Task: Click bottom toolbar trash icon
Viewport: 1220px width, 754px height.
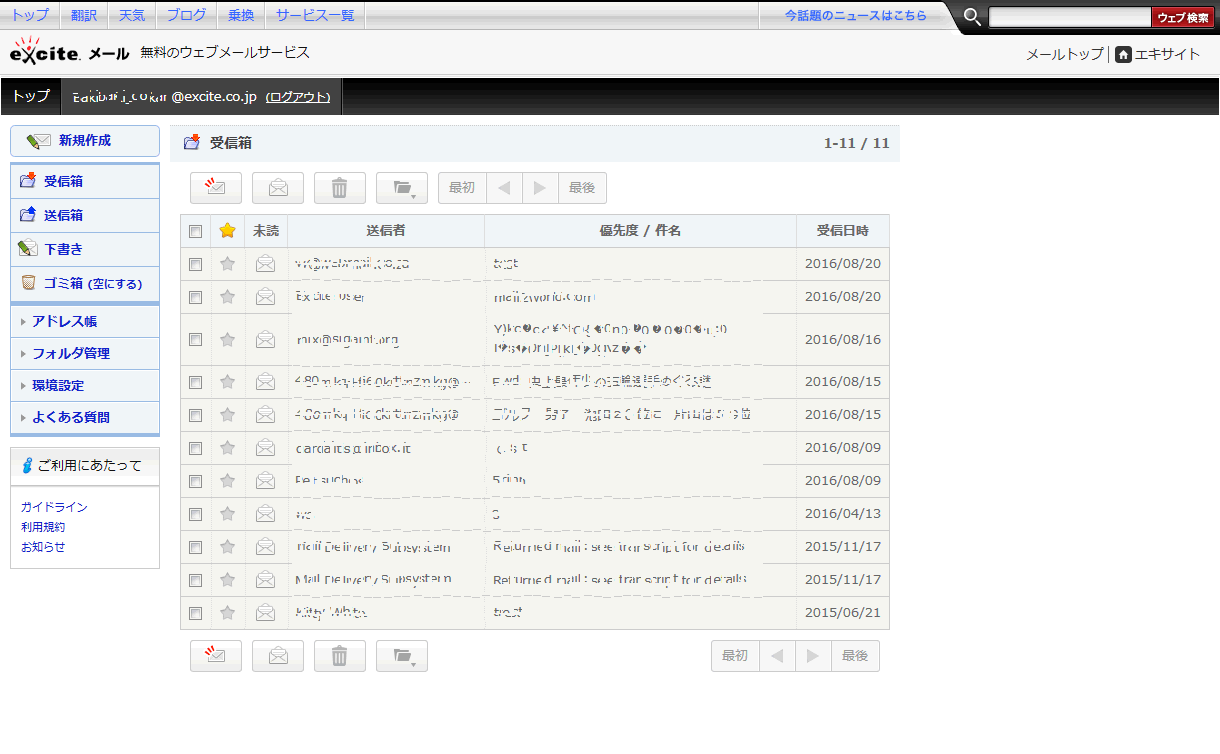Action: [x=340, y=656]
